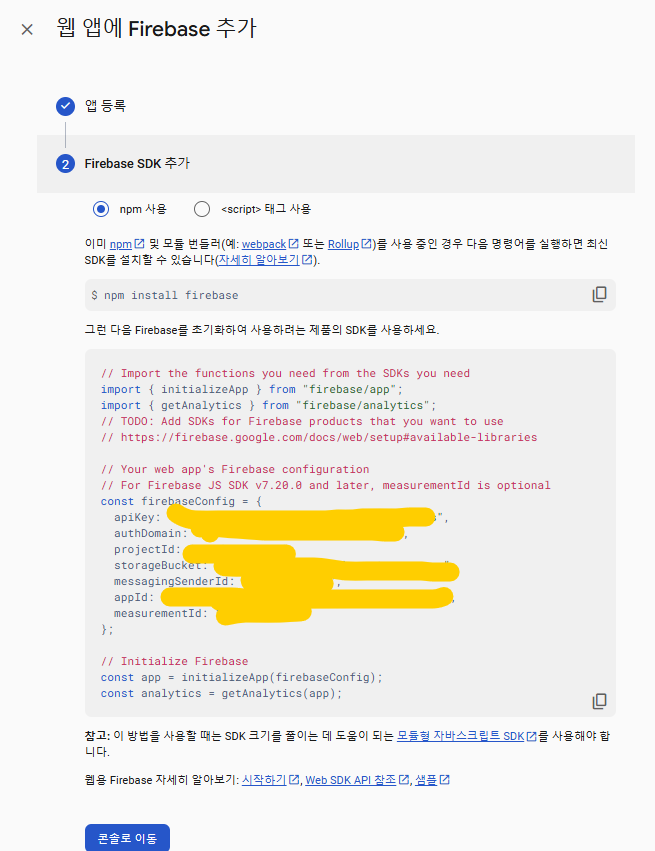Viewport: 655px width, 851px height.
Task: Copy the npm install firebase command
Action: click(599, 295)
